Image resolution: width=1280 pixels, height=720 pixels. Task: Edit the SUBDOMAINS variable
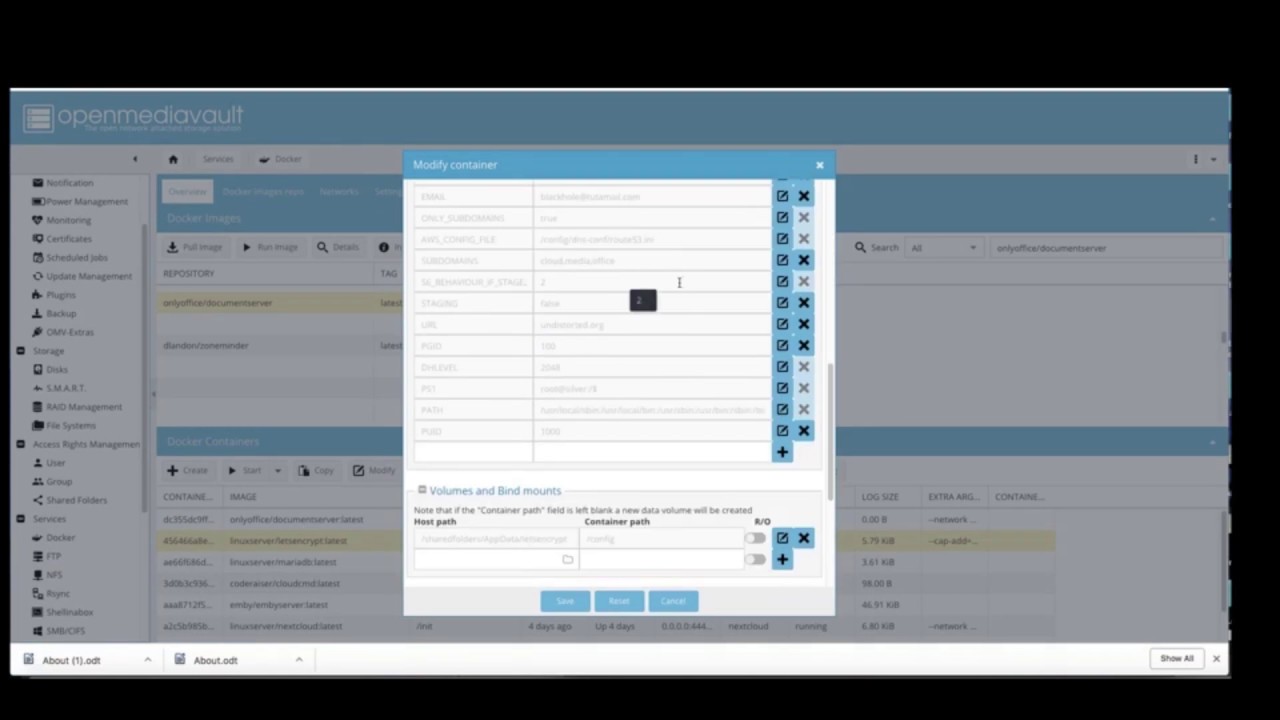tap(782, 260)
